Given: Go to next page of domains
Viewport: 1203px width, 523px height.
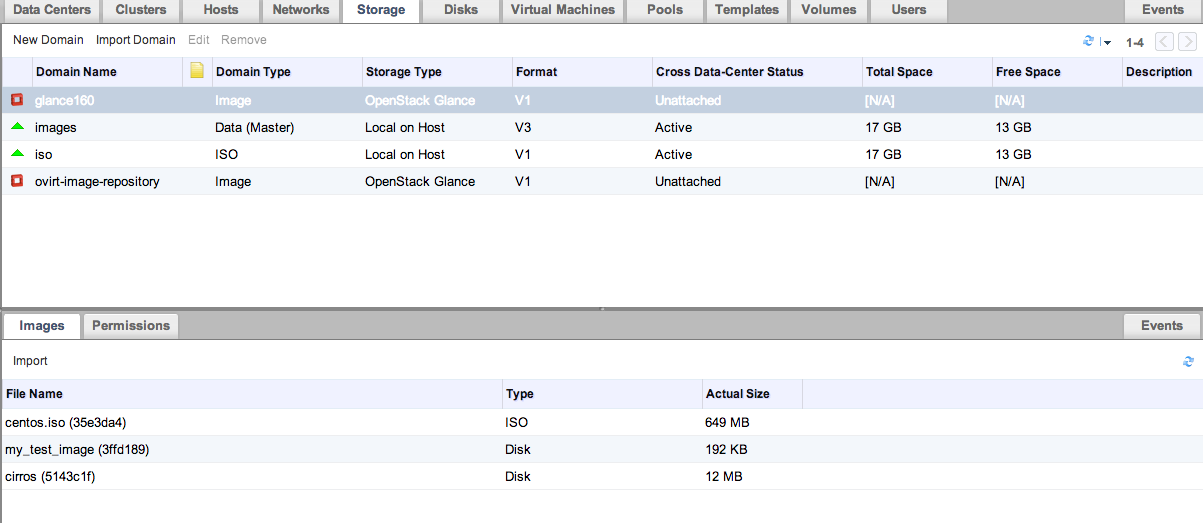Looking at the screenshot, I should (1187, 41).
